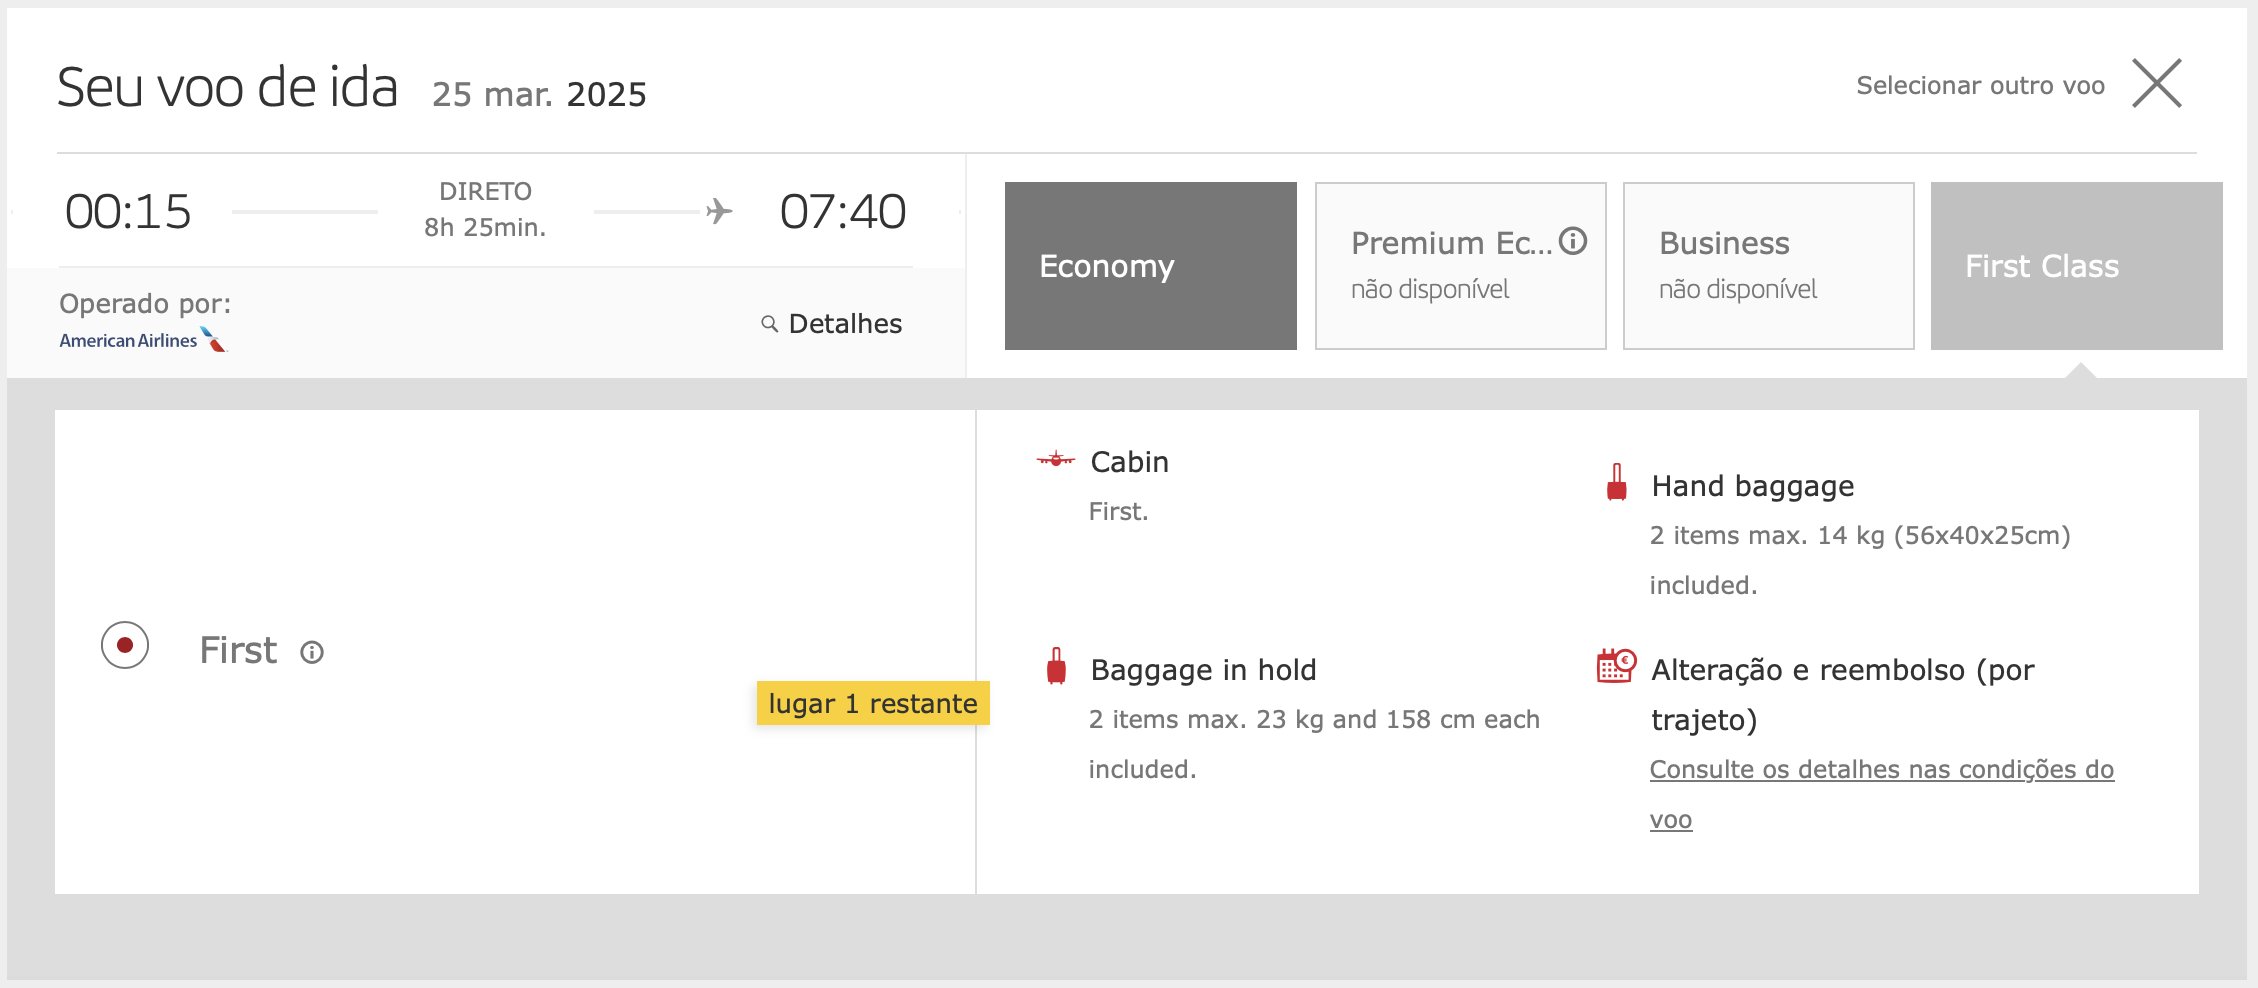Click the red airplane Cabin icon

pyautogui.click(x=1056, y=460)
